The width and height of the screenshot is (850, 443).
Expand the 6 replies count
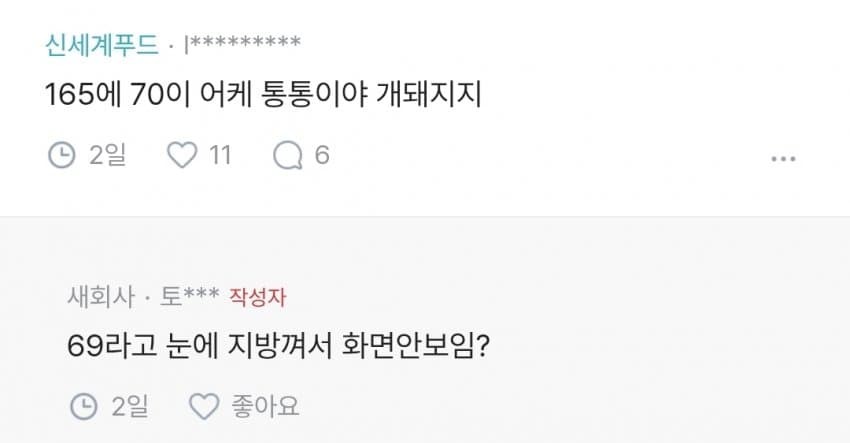click(322, 155)
